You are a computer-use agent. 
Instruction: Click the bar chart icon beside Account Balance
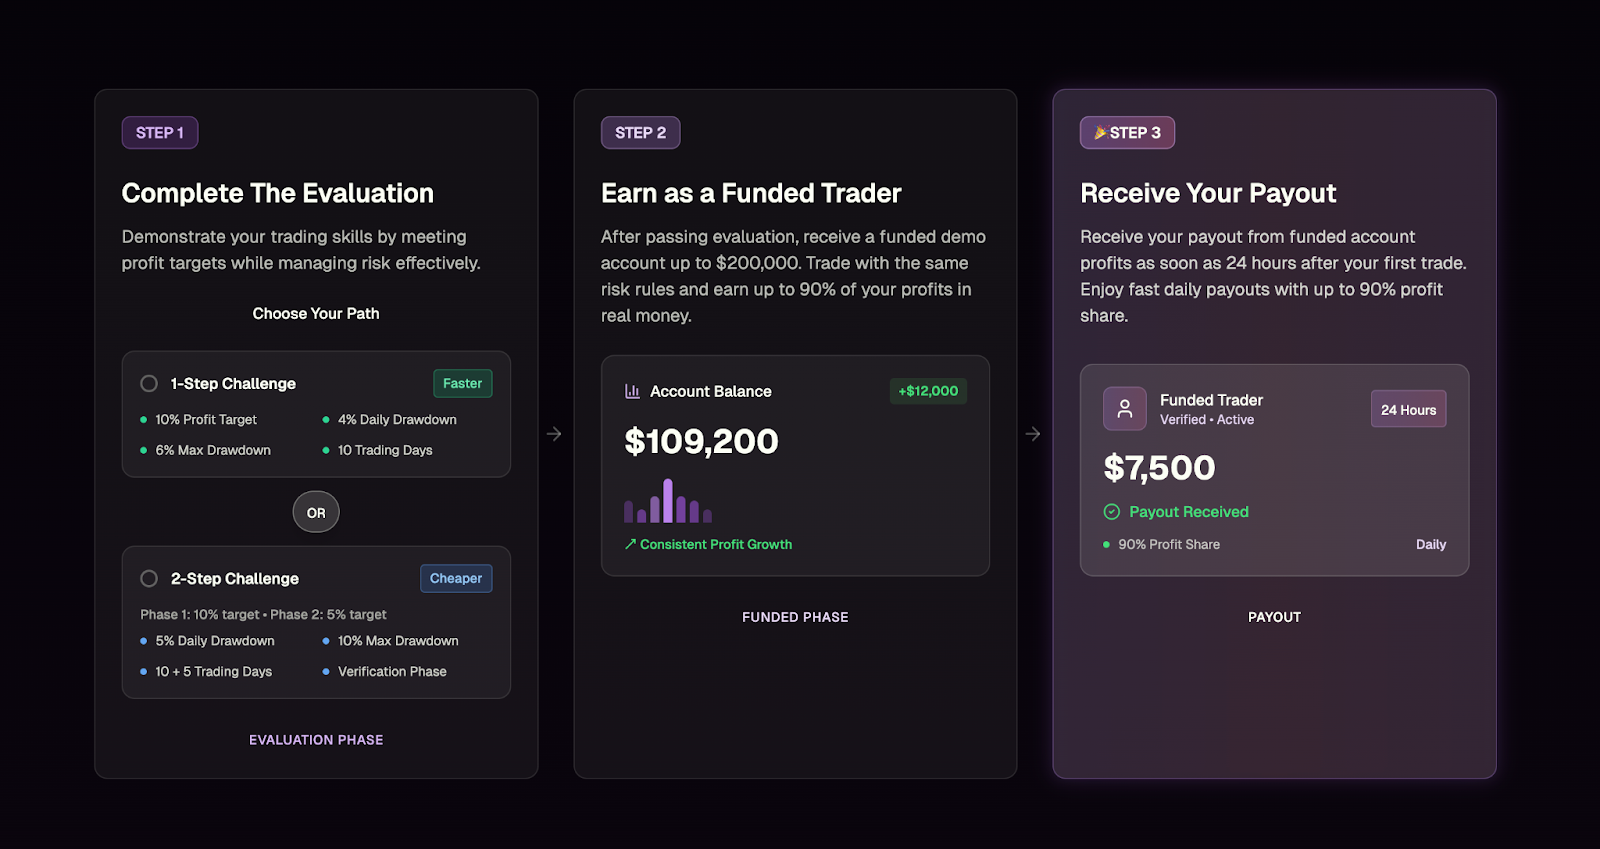pyautogui.click(x=632, y=391)
